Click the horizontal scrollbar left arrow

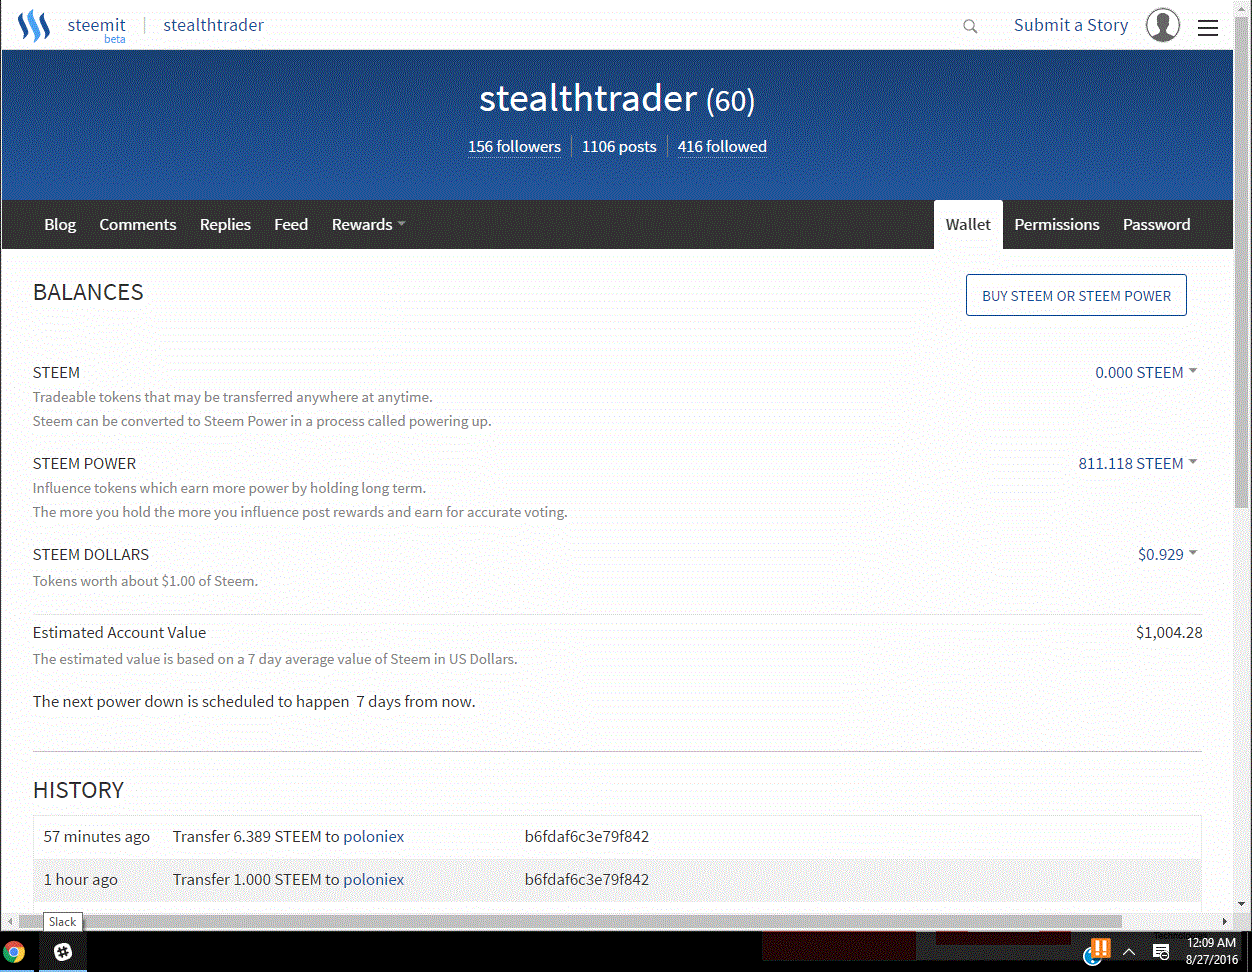coord(8,921)
